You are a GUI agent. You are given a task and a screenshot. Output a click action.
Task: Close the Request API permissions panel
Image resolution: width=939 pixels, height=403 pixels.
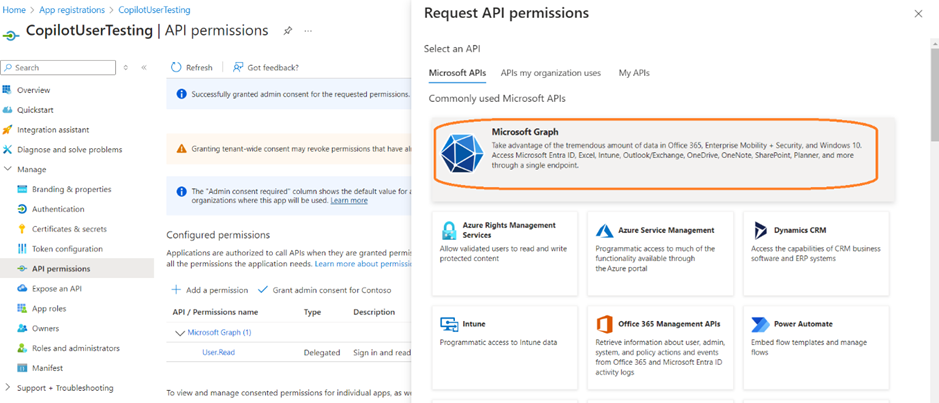[x=918, y=14]
